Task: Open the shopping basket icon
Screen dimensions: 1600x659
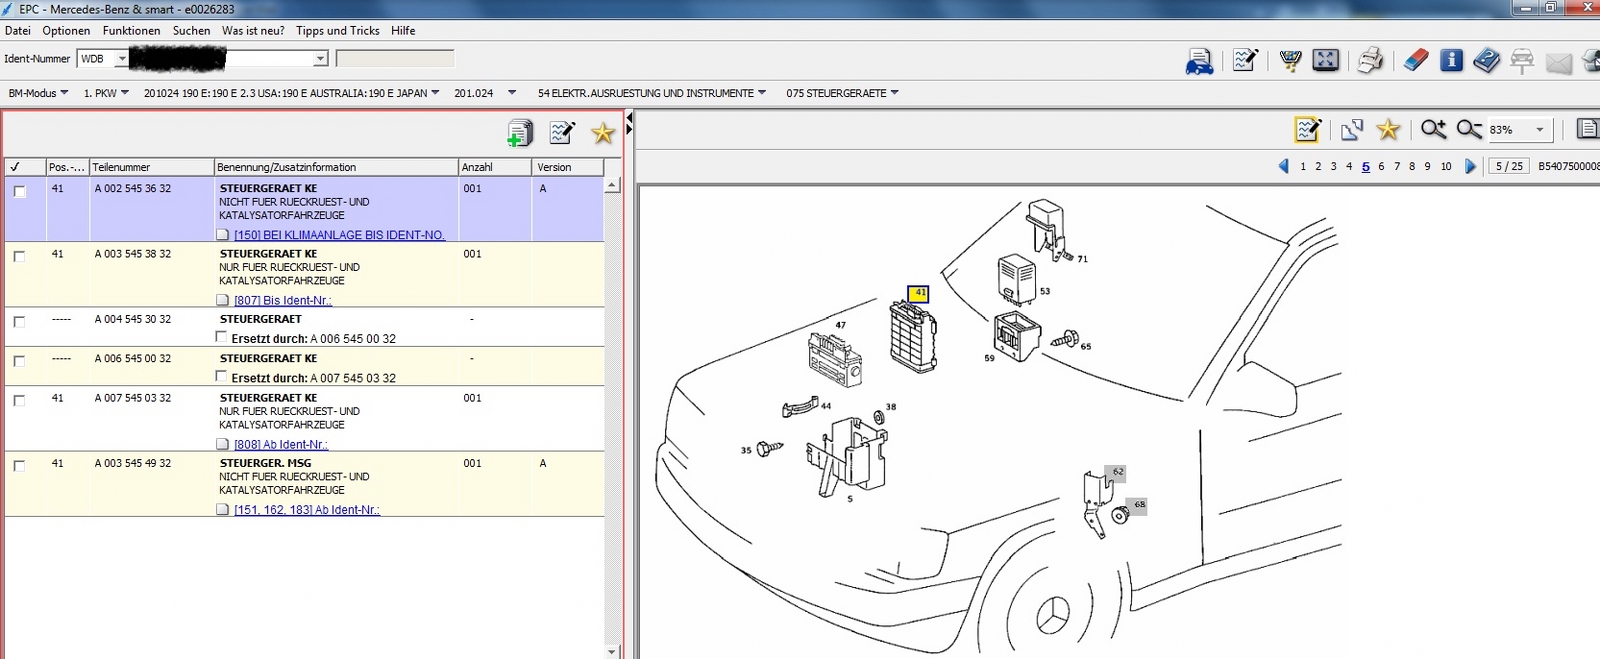Action: coord(1290,61)
